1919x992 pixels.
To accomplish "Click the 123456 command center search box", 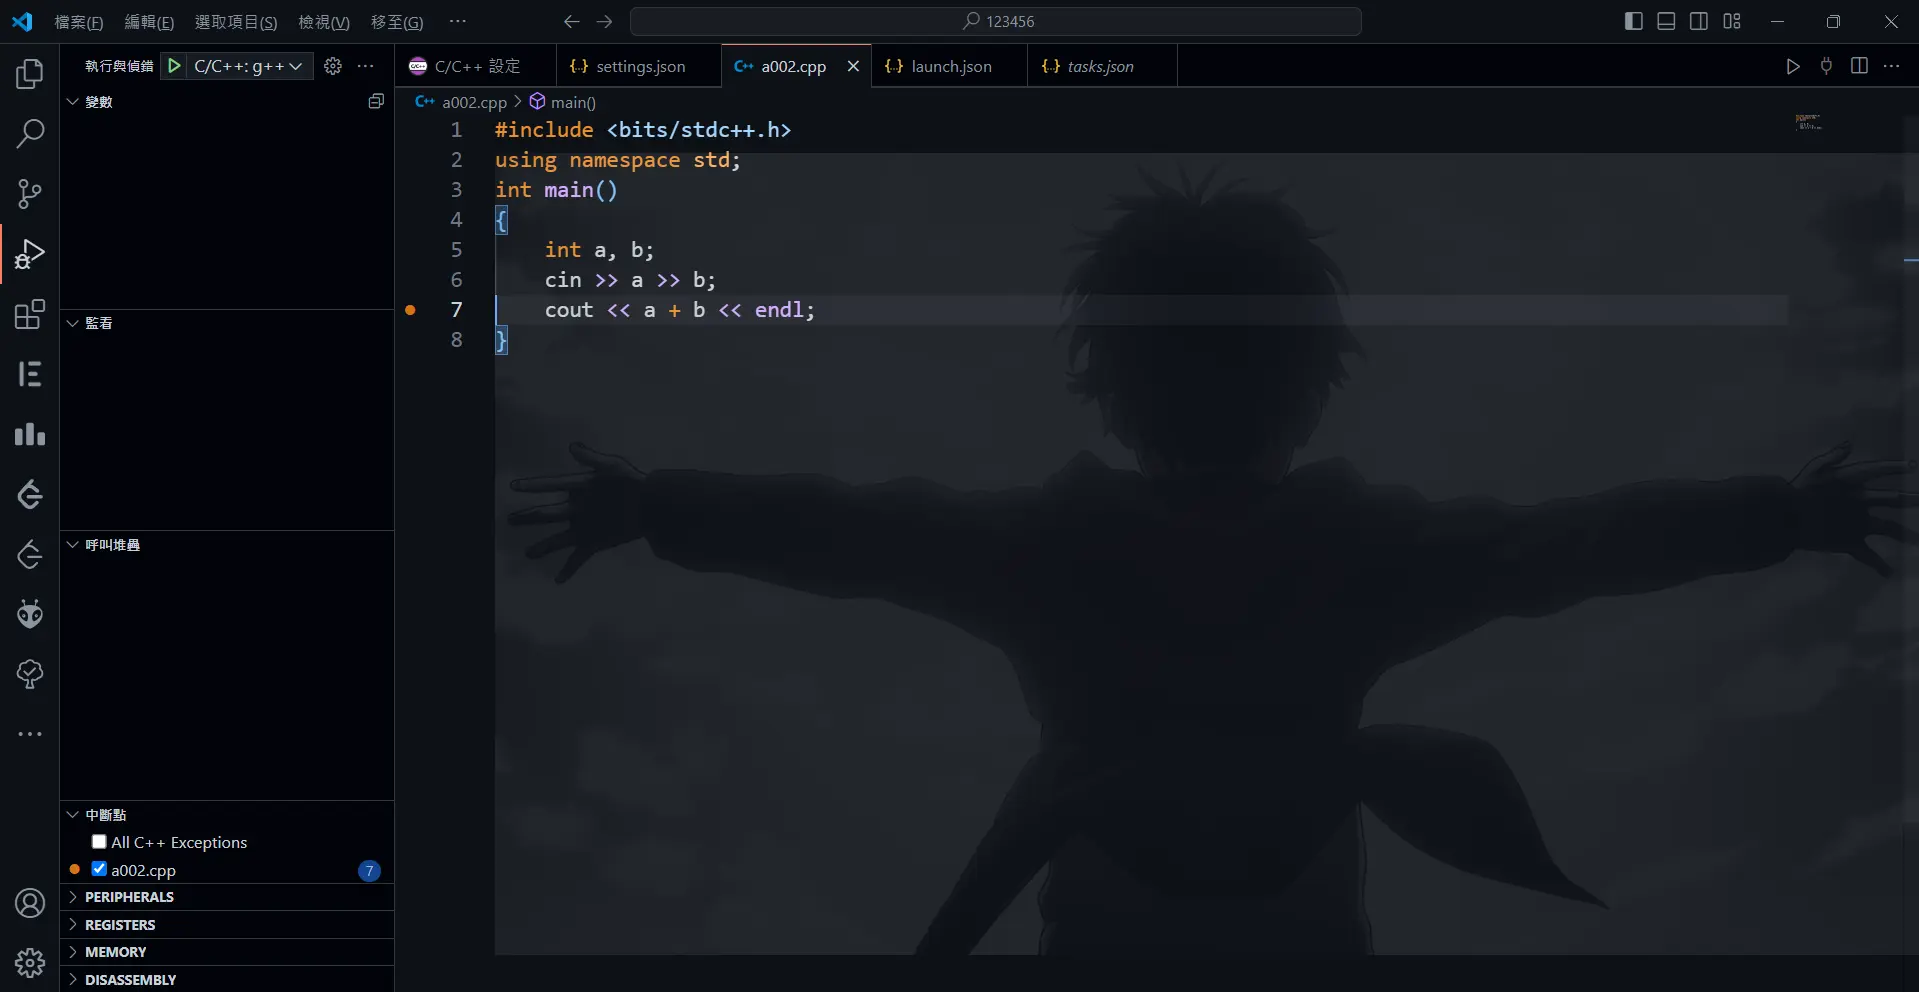I will 996,22.
